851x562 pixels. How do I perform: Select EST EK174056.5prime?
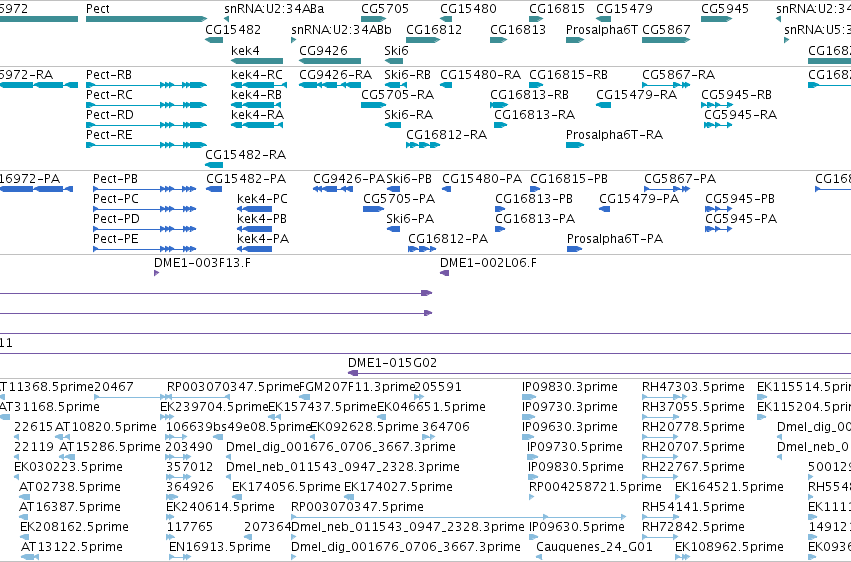286,487
